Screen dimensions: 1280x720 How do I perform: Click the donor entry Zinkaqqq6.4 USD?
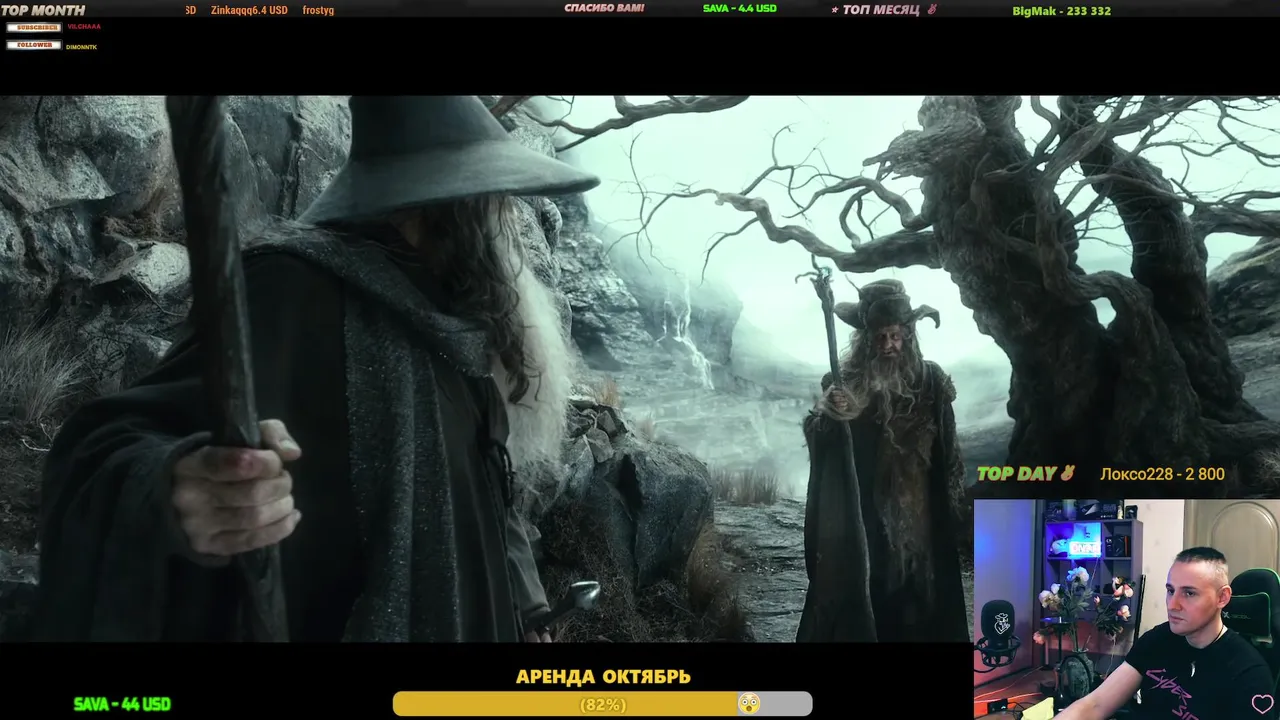249,10
